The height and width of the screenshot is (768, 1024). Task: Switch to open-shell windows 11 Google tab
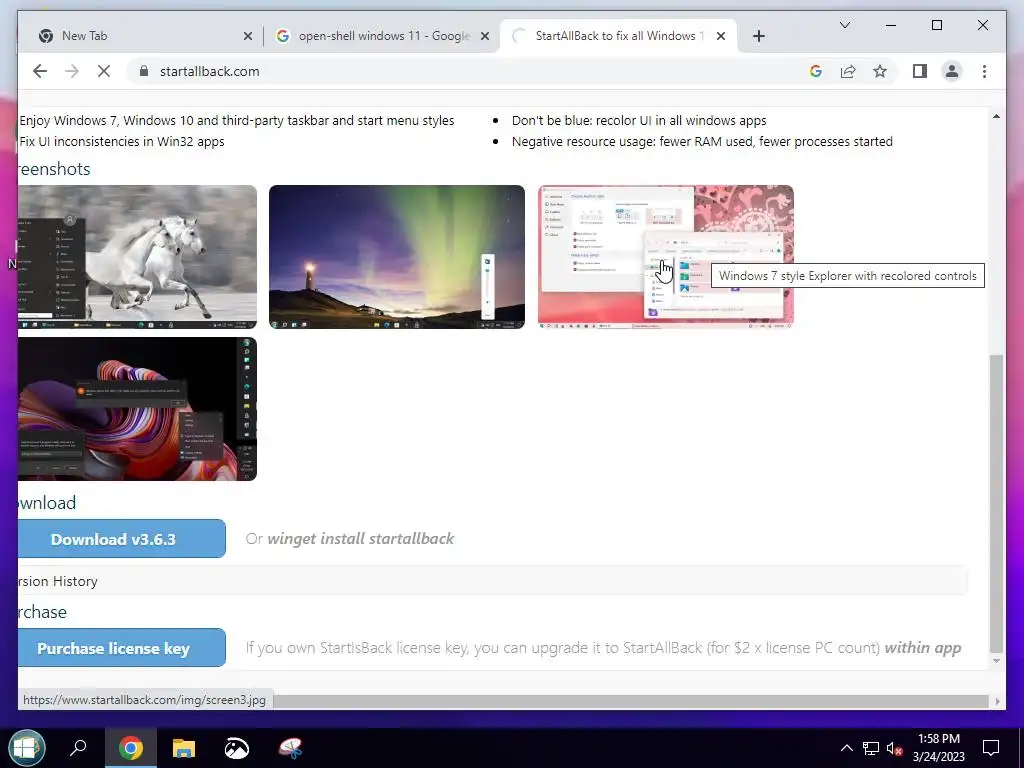click(382, 36)
